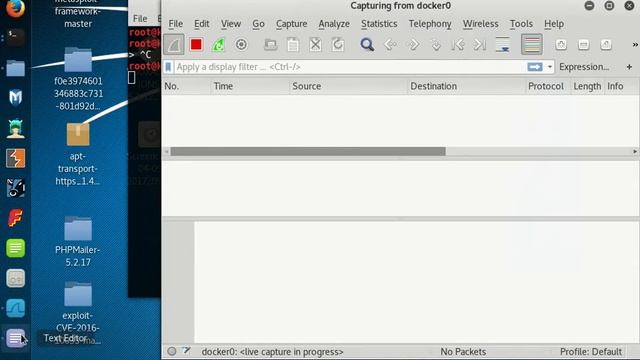Apply the display filter arrow button

coord(535,67)
